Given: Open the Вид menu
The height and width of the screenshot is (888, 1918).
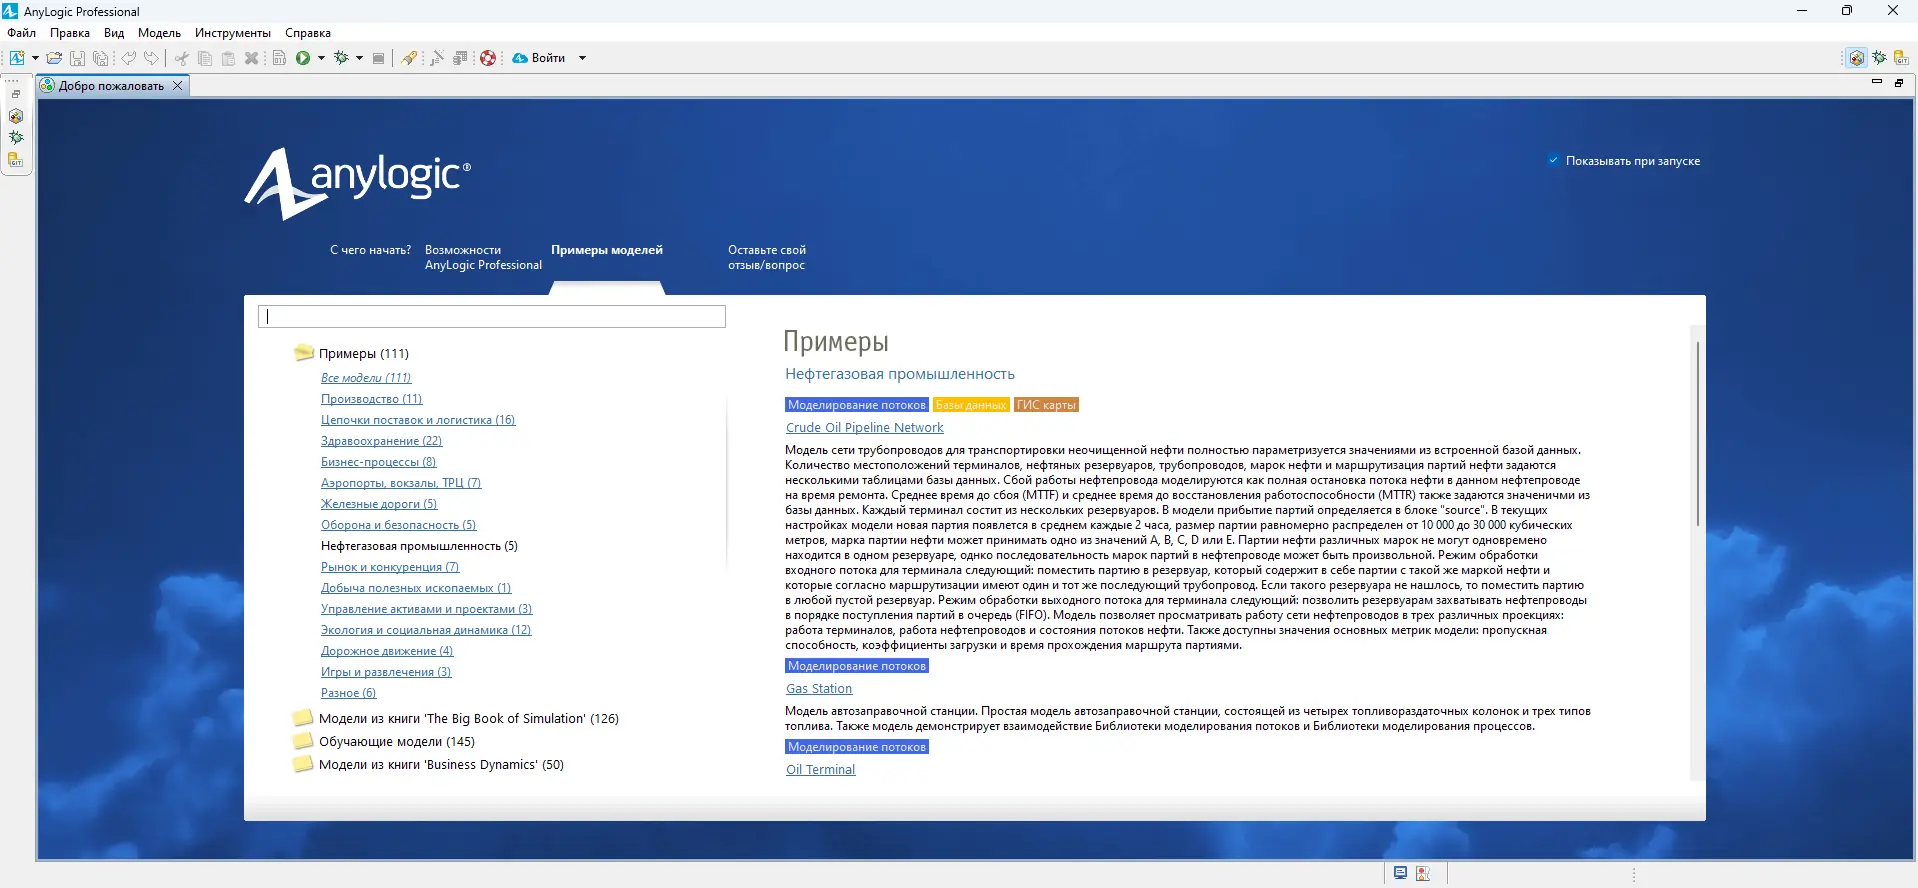Looking at the screenshot, I should [x=114, y=33].
